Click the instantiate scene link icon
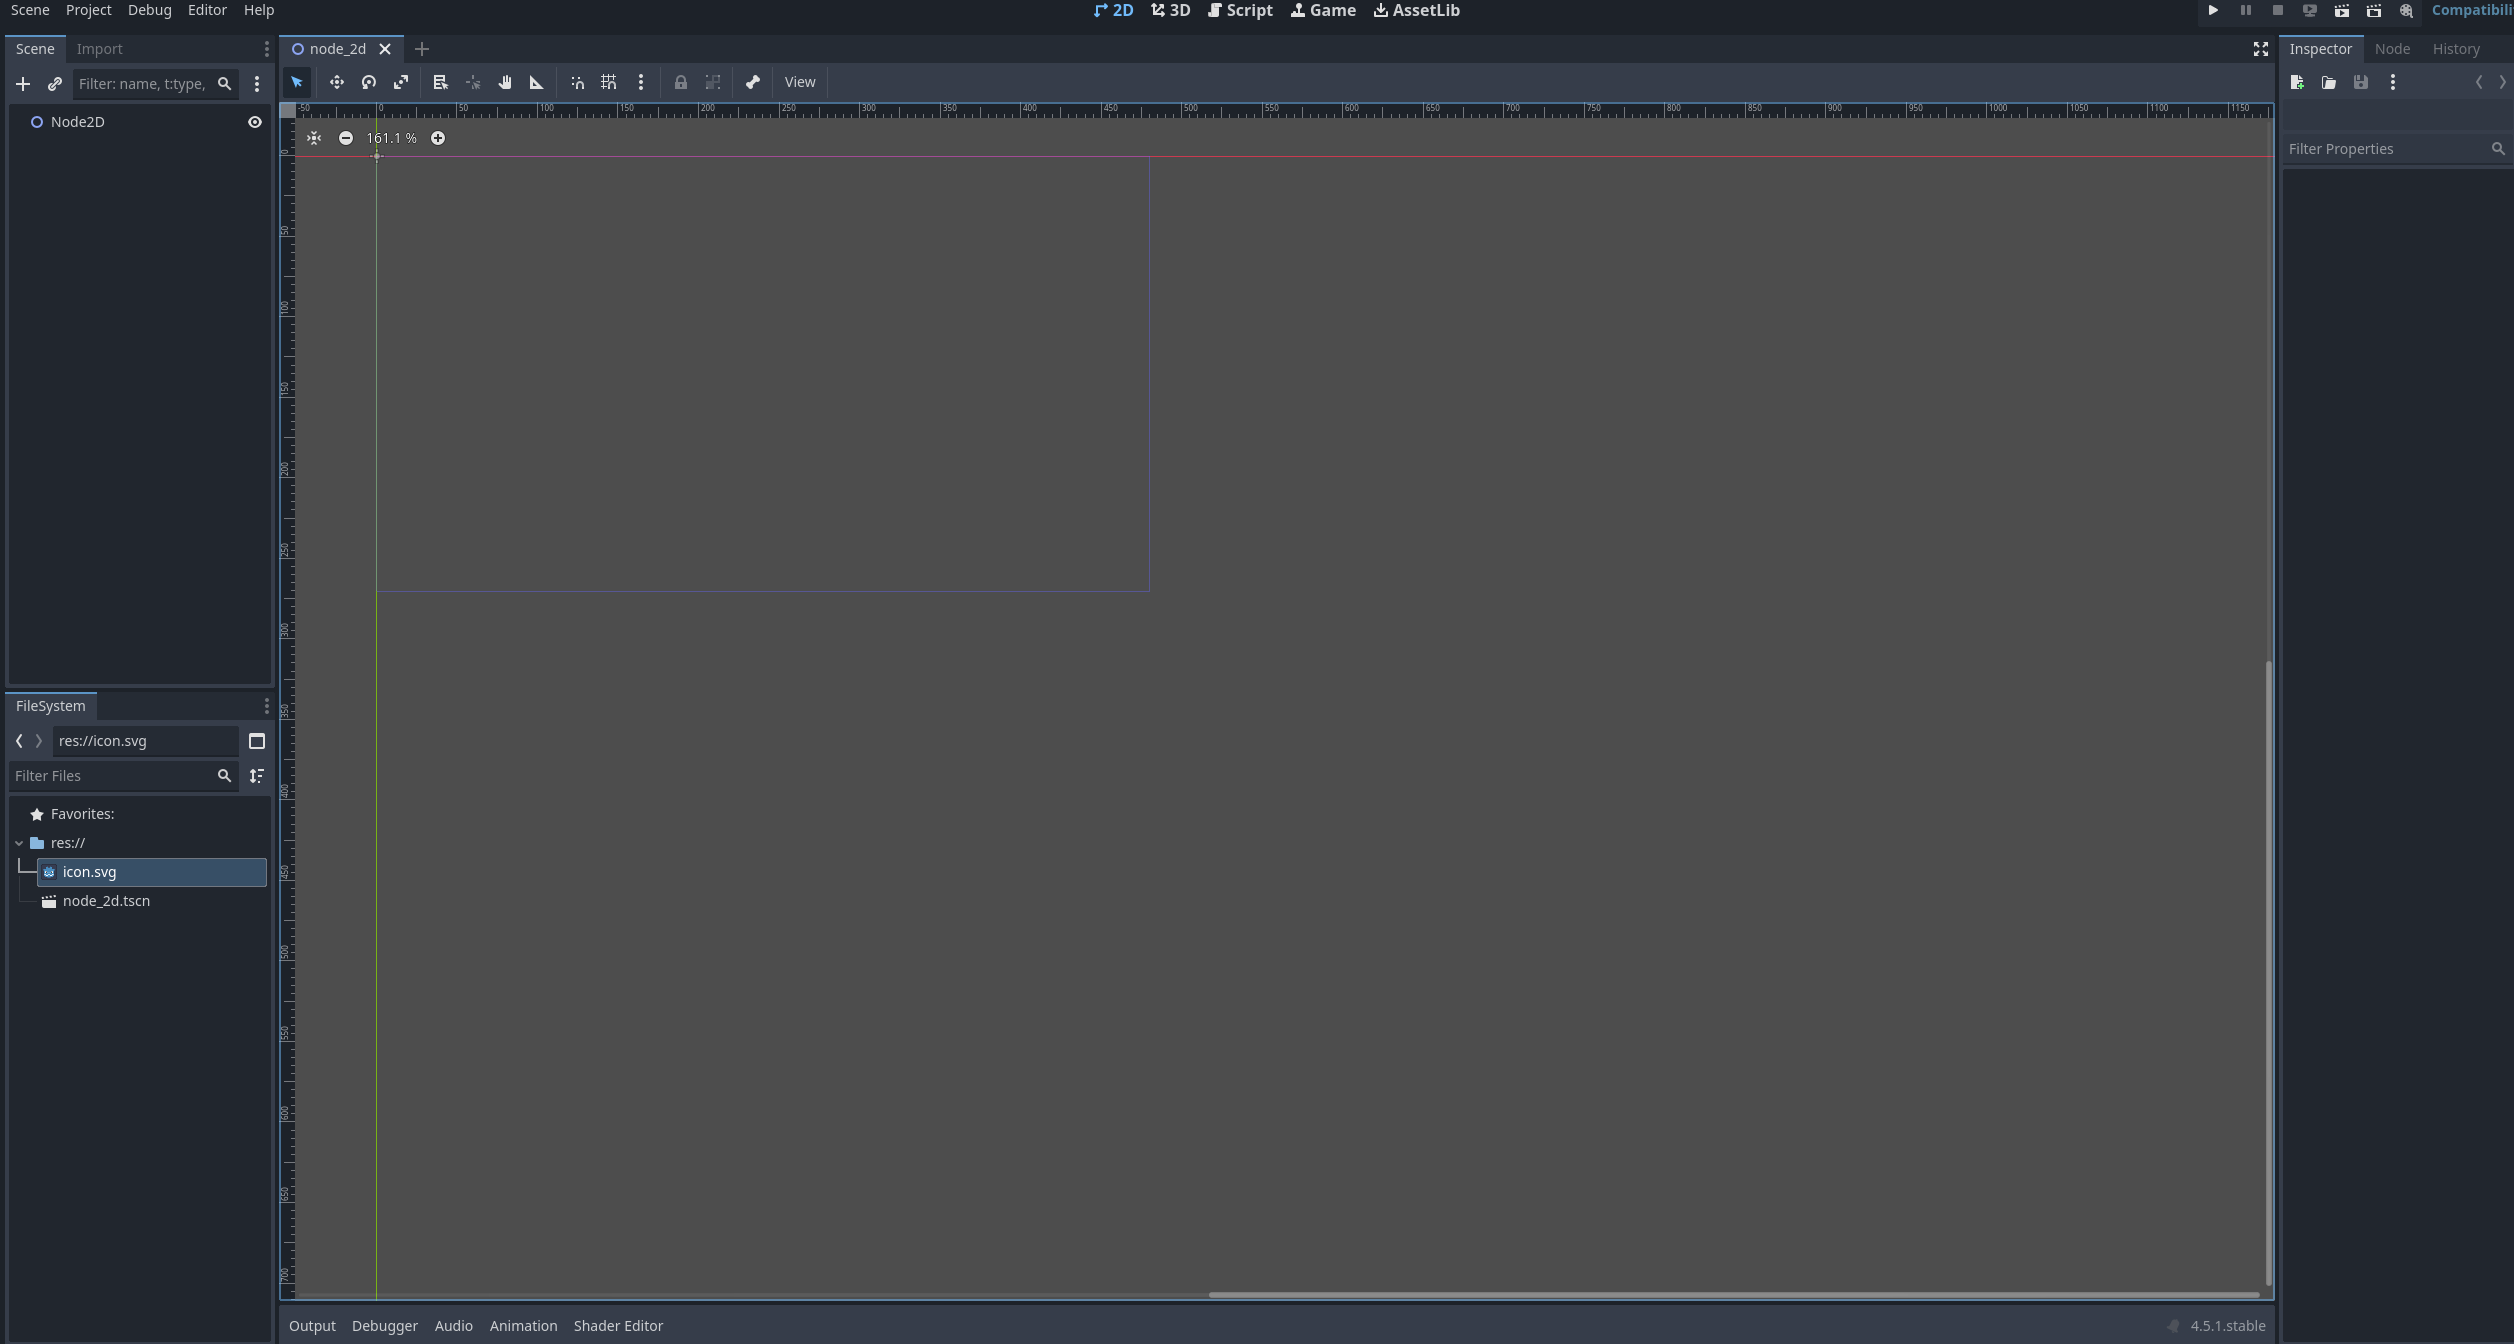 (55, 84)
